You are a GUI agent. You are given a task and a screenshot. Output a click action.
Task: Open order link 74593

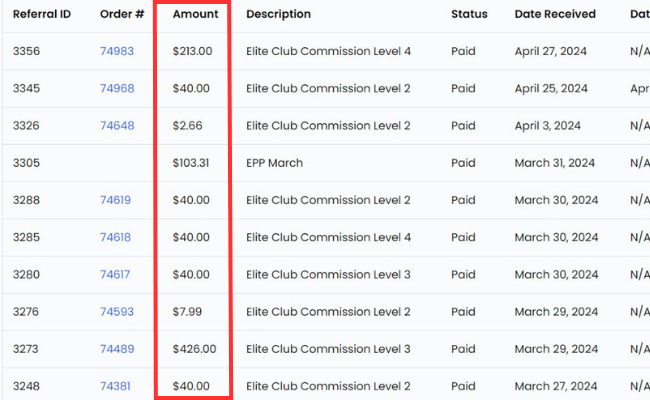pyautogui.click(x=117, y=312)
